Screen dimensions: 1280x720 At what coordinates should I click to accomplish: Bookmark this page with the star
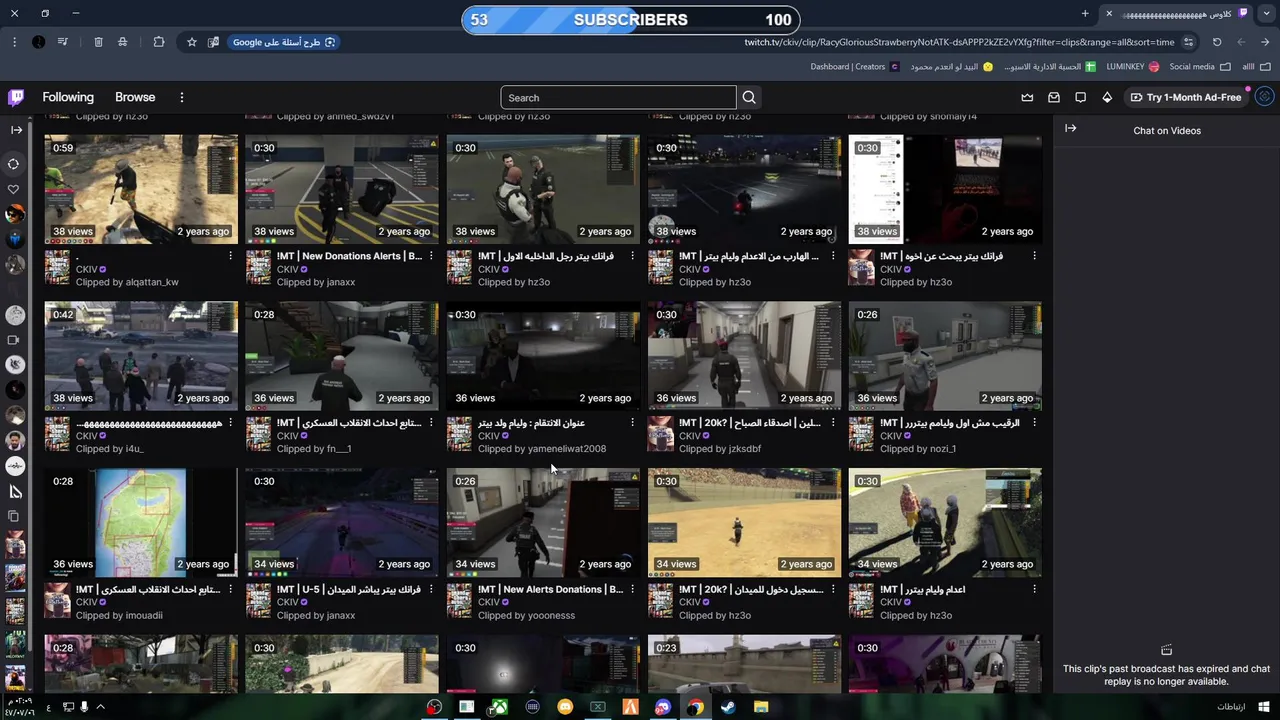(192, 42)
